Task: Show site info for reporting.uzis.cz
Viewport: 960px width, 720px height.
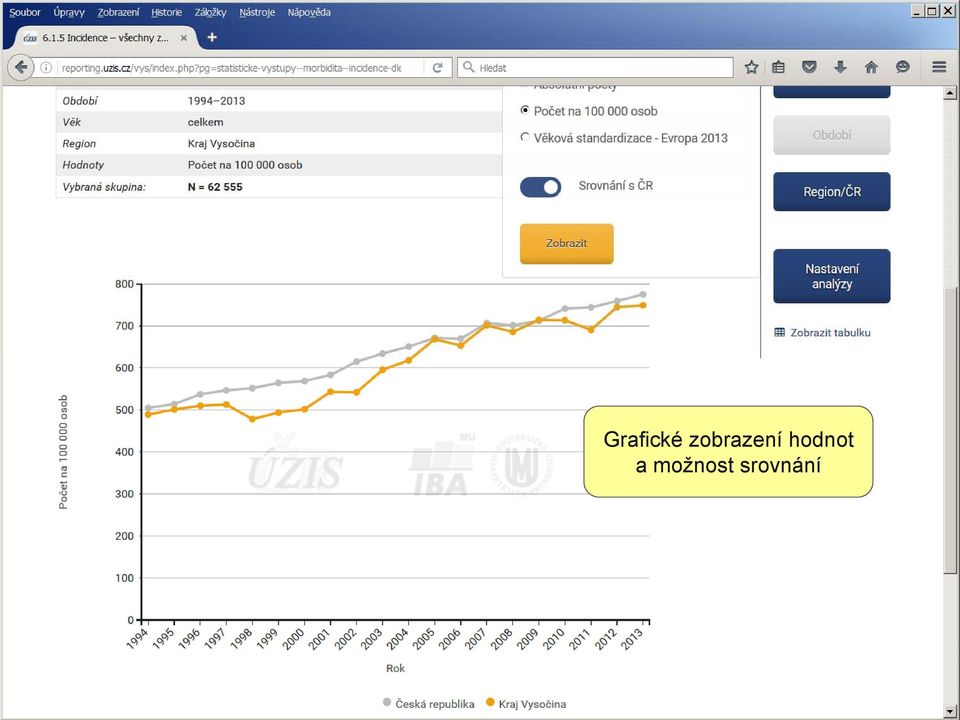Action: click(46, 68)
